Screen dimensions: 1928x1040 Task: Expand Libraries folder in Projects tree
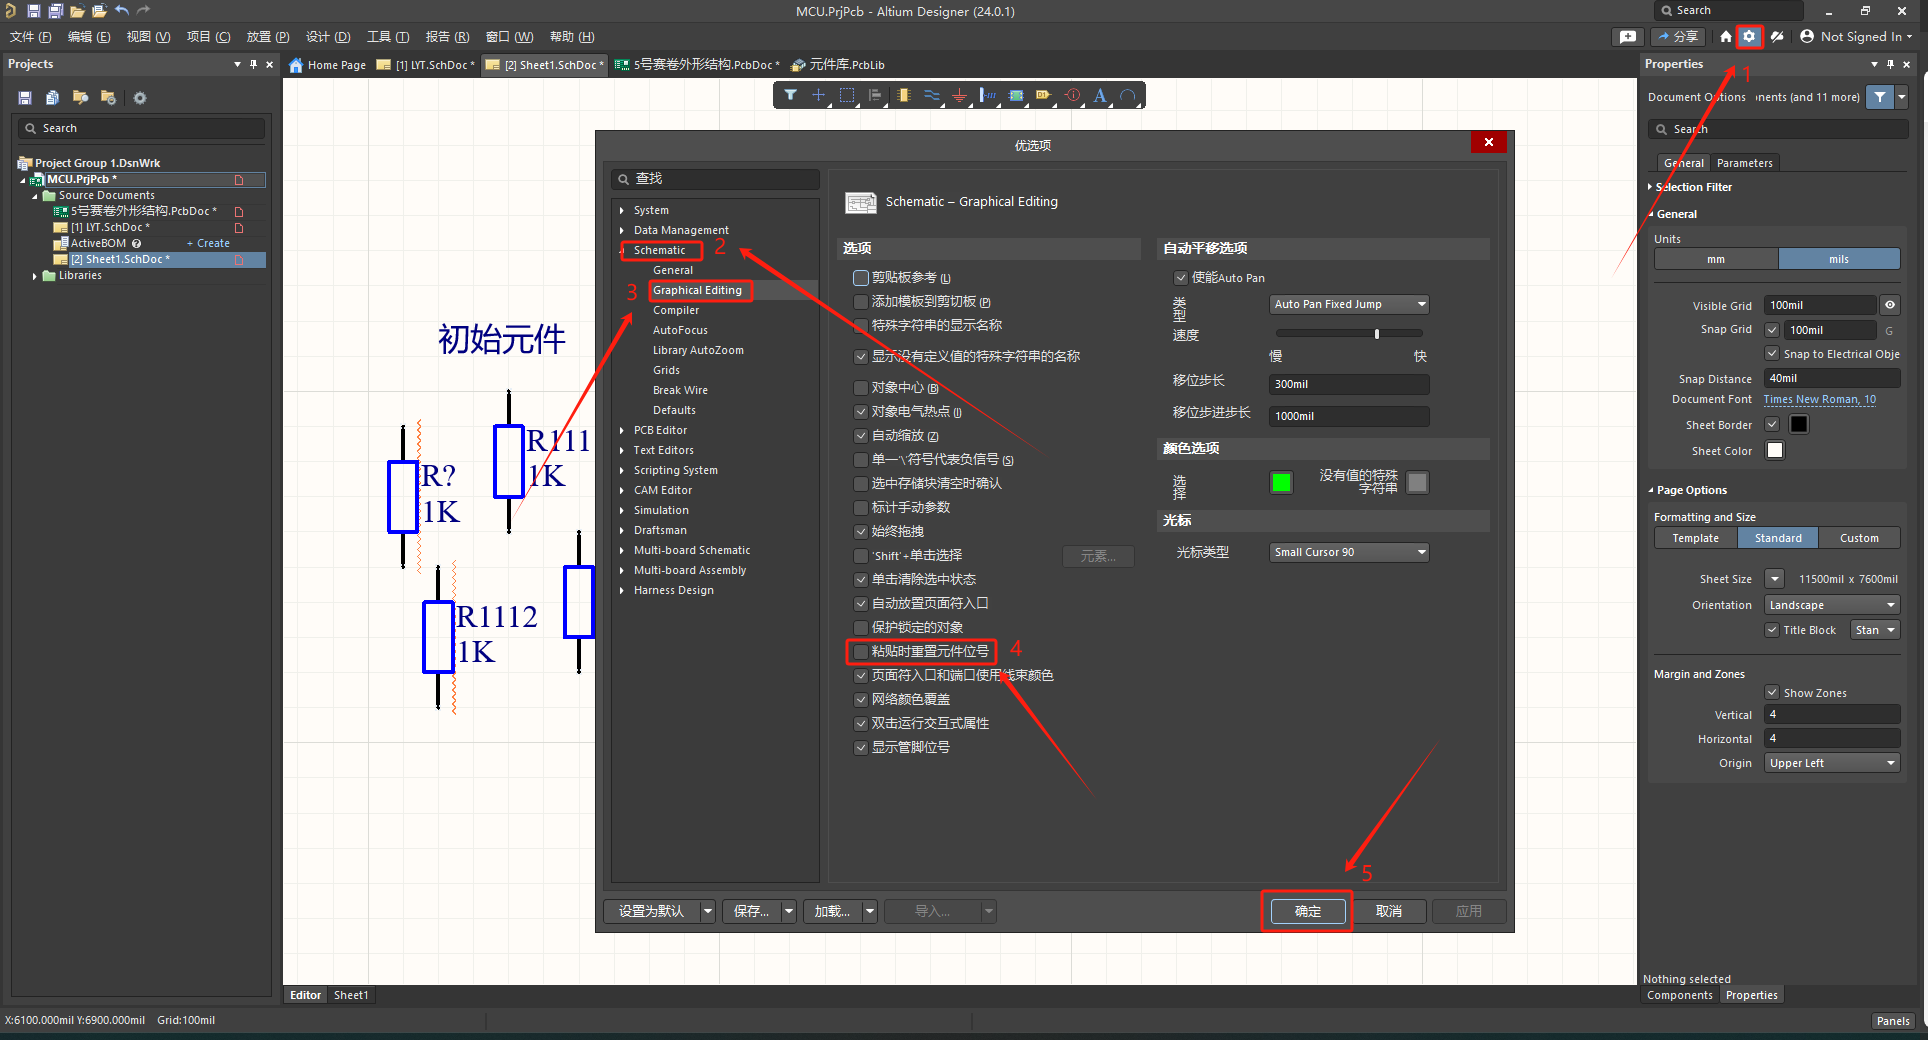(35, 276)
